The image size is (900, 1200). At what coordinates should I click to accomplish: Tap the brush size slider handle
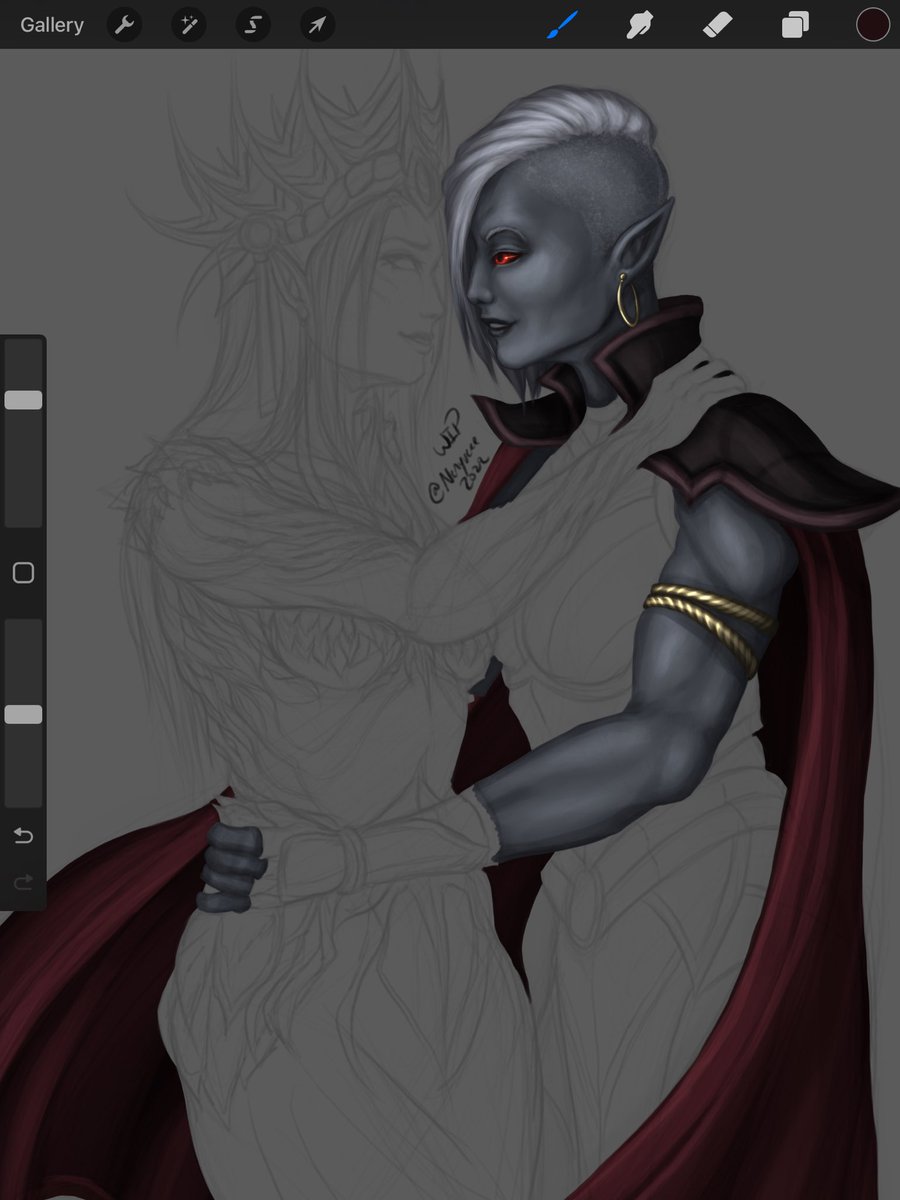point(23,400)
